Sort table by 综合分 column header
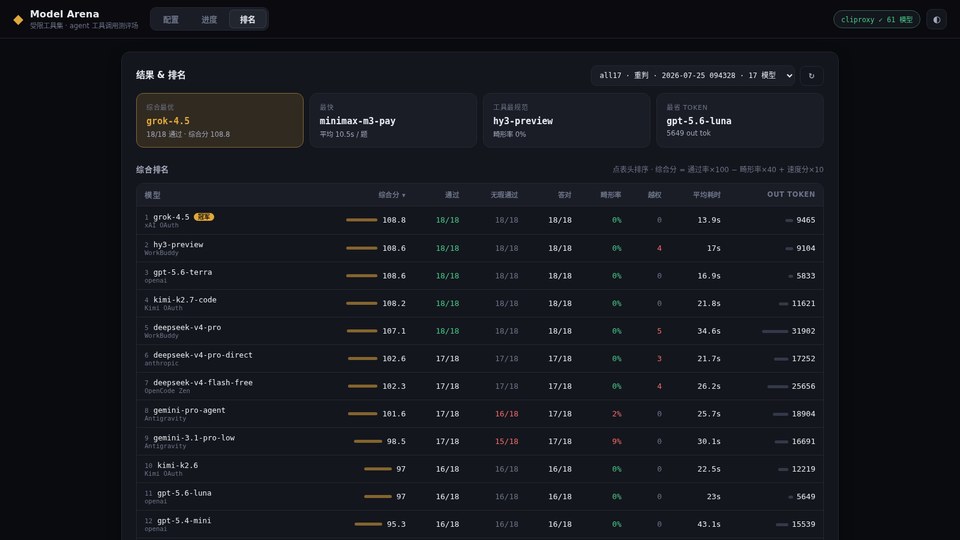 (392, 195)
